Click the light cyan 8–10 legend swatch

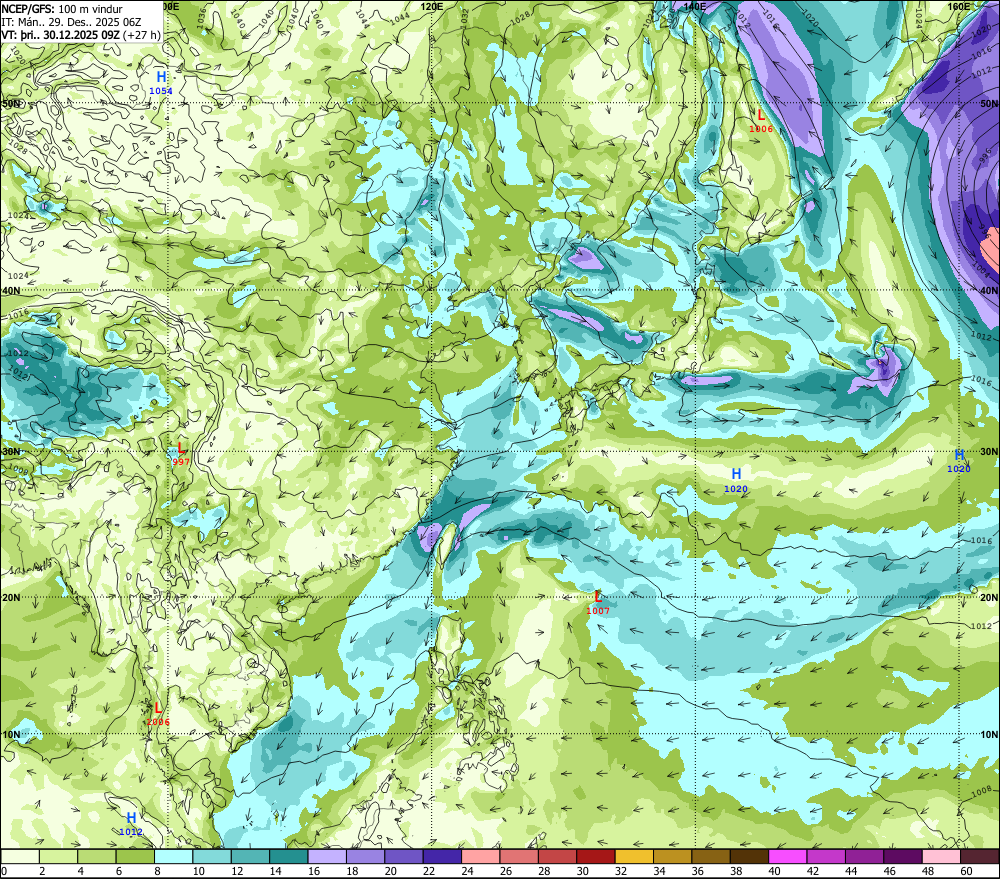[x=173, y=856]
